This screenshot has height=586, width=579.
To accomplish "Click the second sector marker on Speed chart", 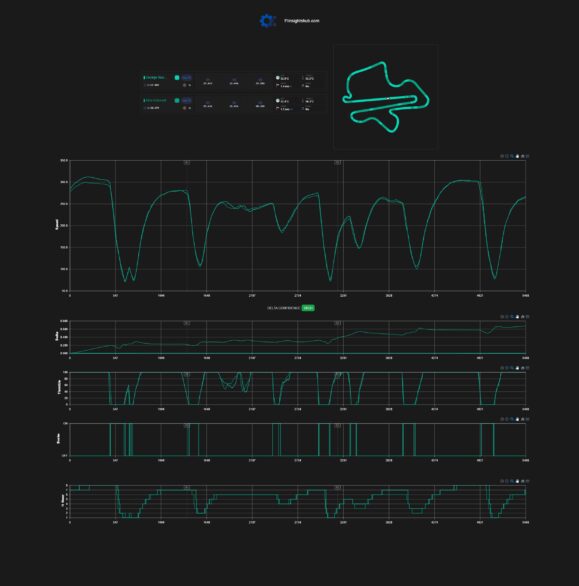I will click(x=337, y=163).
